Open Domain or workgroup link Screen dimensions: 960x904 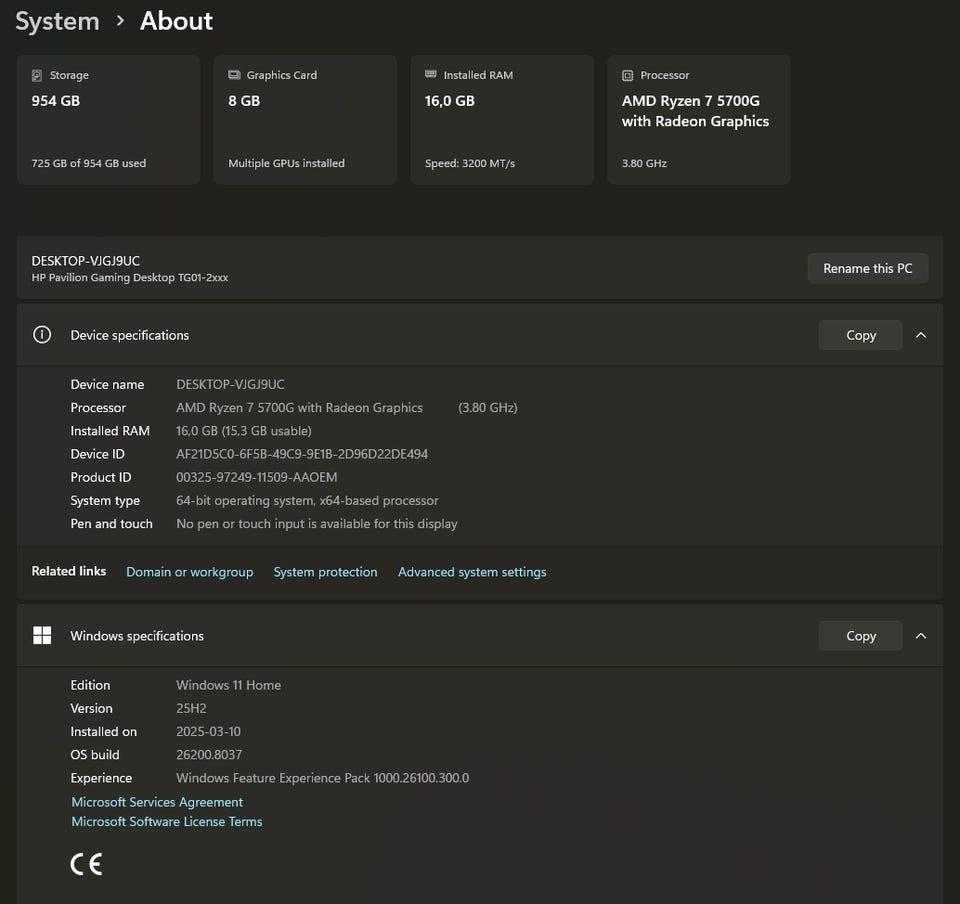pos(189,572)
